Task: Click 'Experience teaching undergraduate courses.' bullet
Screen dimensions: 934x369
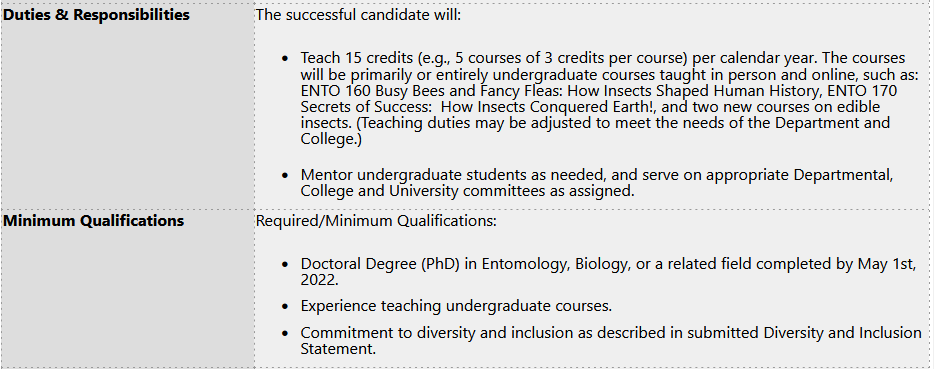Action: [x=456, y=306]
